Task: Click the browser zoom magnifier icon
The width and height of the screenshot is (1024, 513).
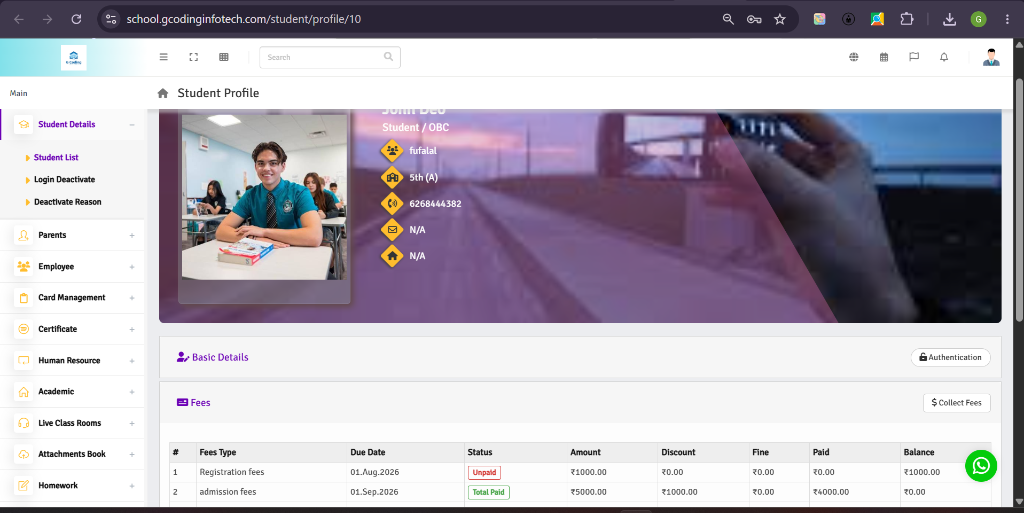Action: click(x=728, y=19)
